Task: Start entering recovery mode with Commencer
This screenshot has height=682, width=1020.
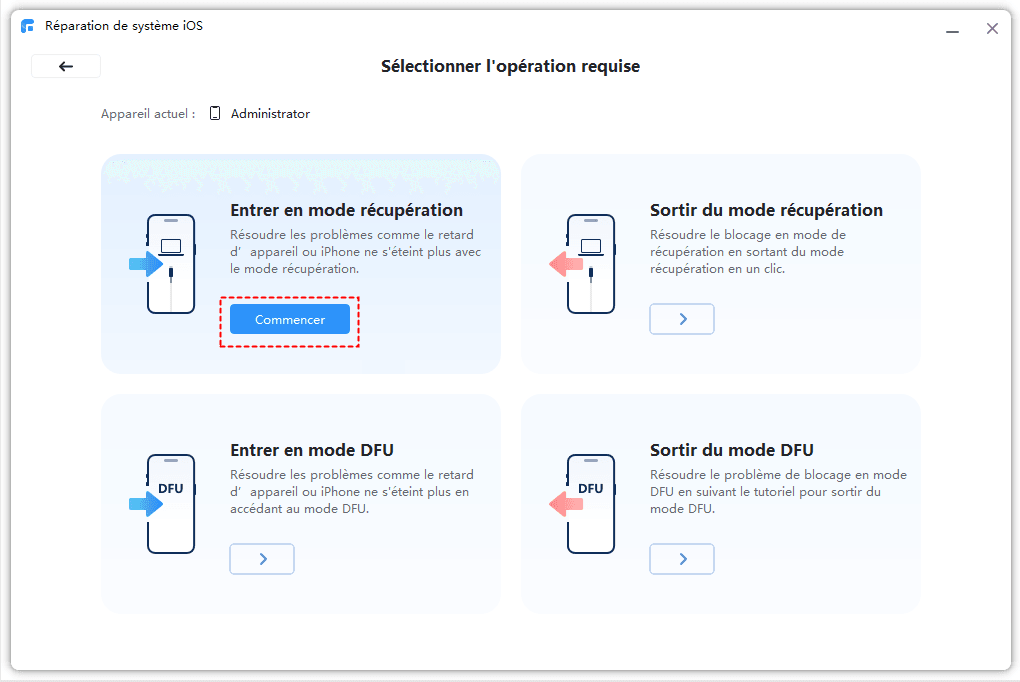Action: [x=290, y=319]
